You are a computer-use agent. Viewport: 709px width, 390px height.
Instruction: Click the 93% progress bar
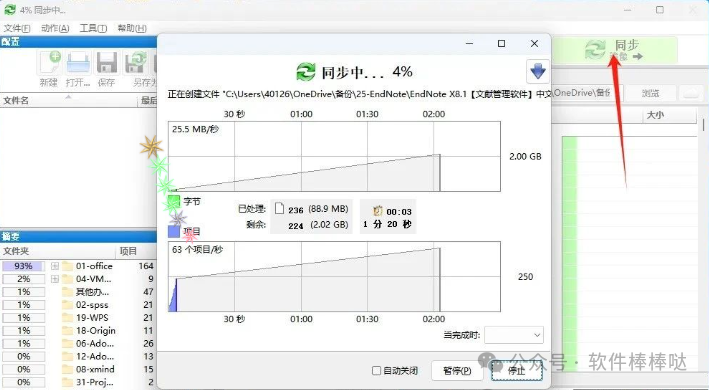24,266
